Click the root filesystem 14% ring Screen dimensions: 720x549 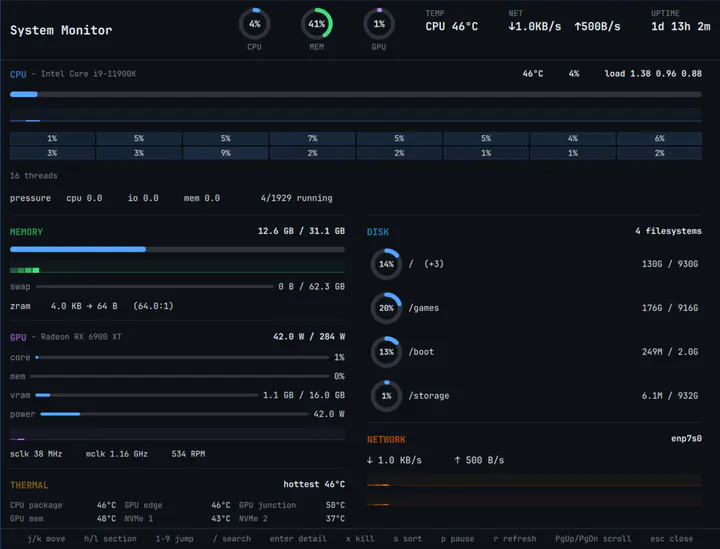386,264
